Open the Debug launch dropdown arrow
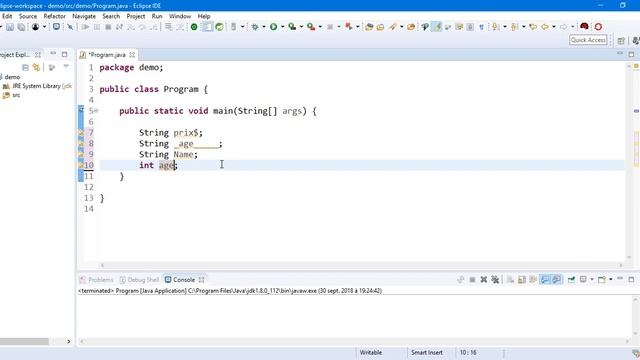640x360 pixels. [264, 27]
